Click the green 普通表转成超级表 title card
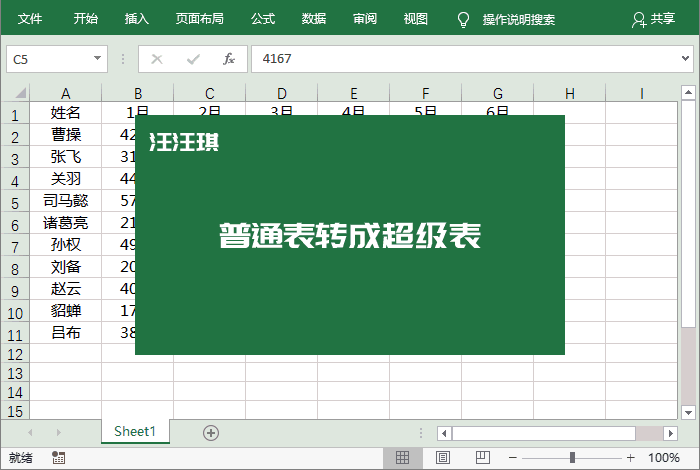 pos(350,235)
